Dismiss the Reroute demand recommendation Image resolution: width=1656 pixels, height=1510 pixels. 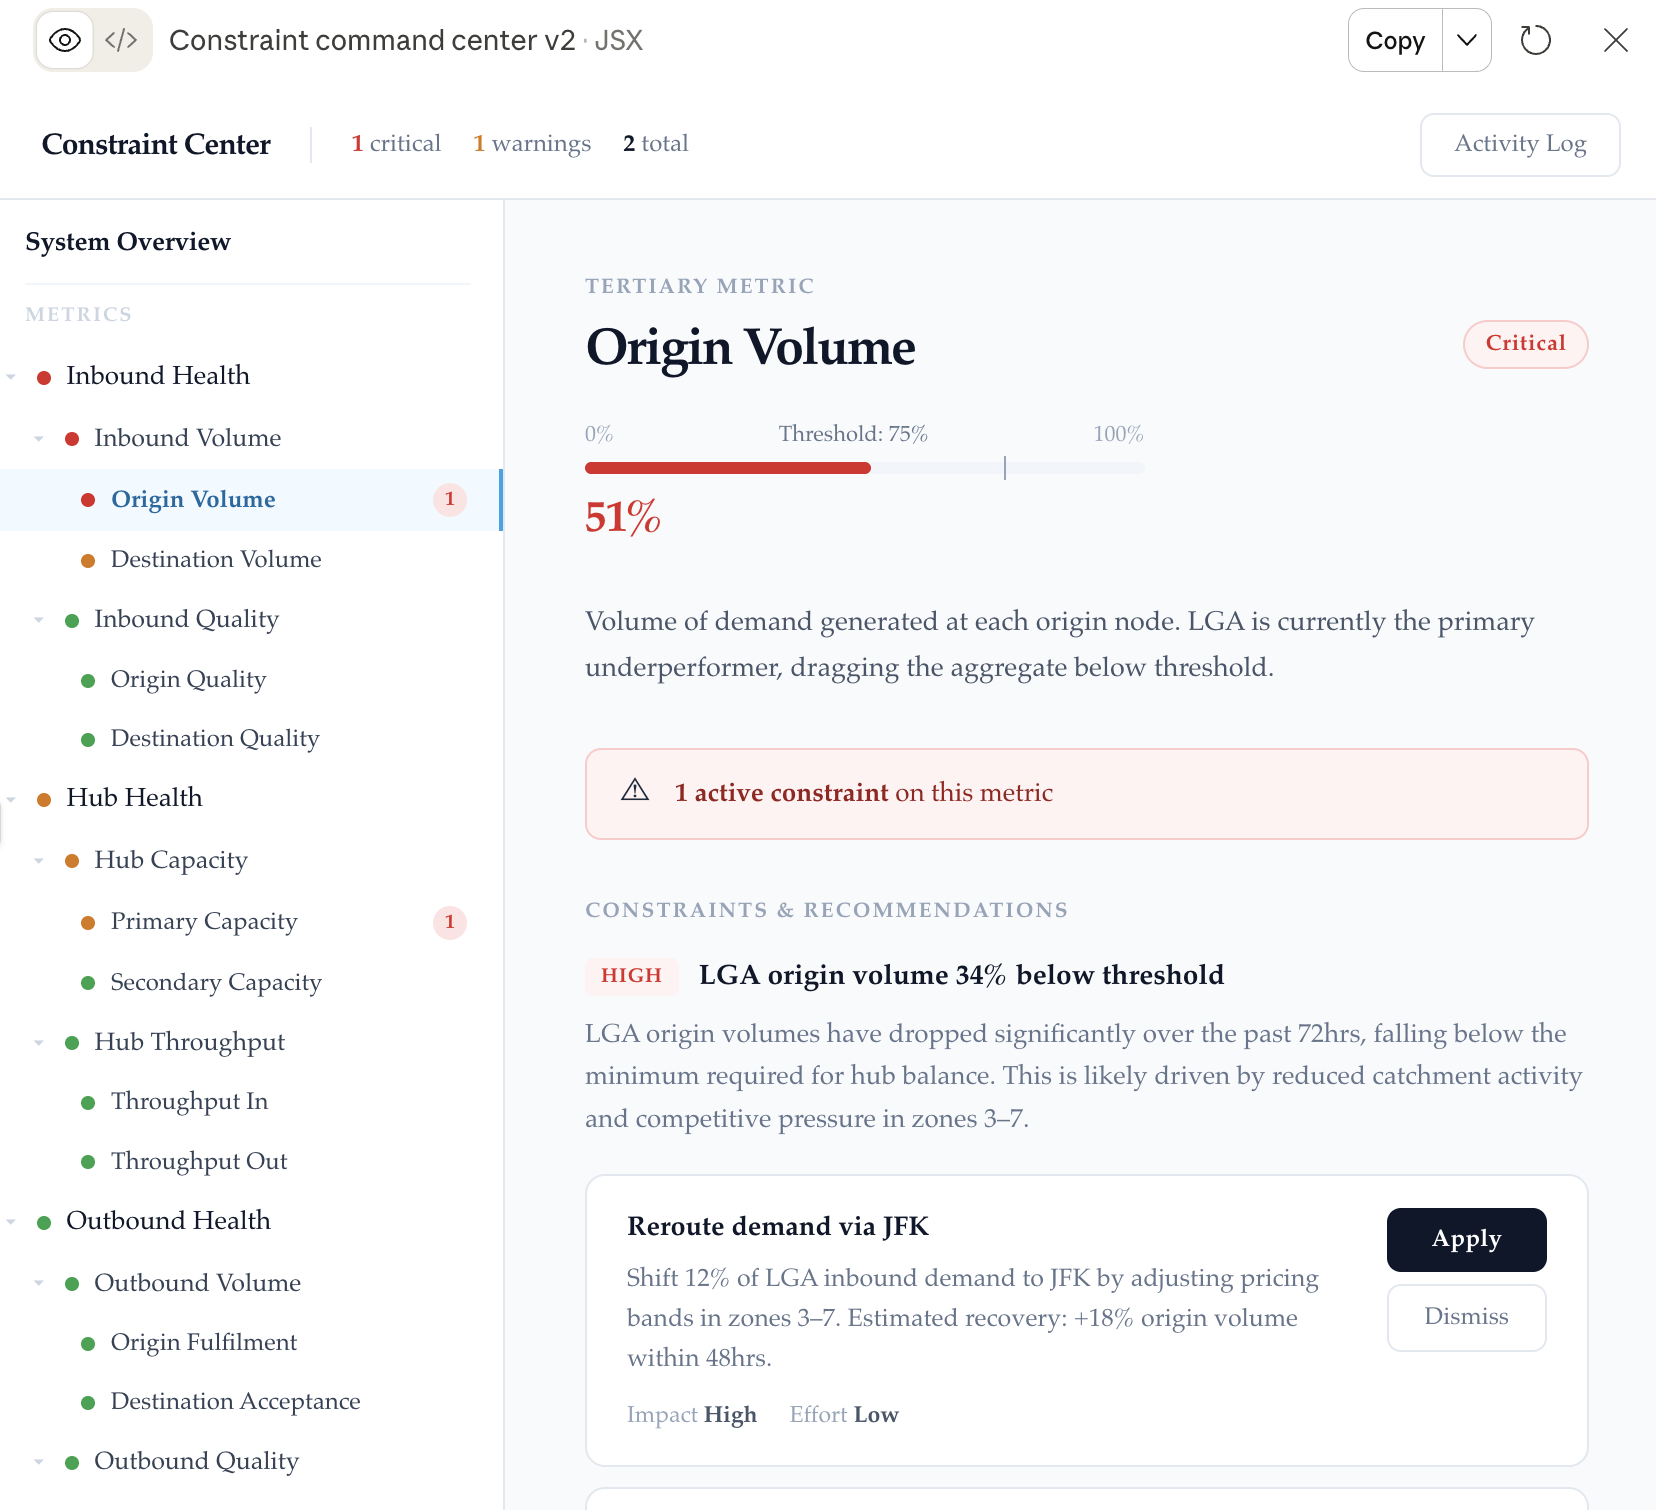tap(1466, 1317)
